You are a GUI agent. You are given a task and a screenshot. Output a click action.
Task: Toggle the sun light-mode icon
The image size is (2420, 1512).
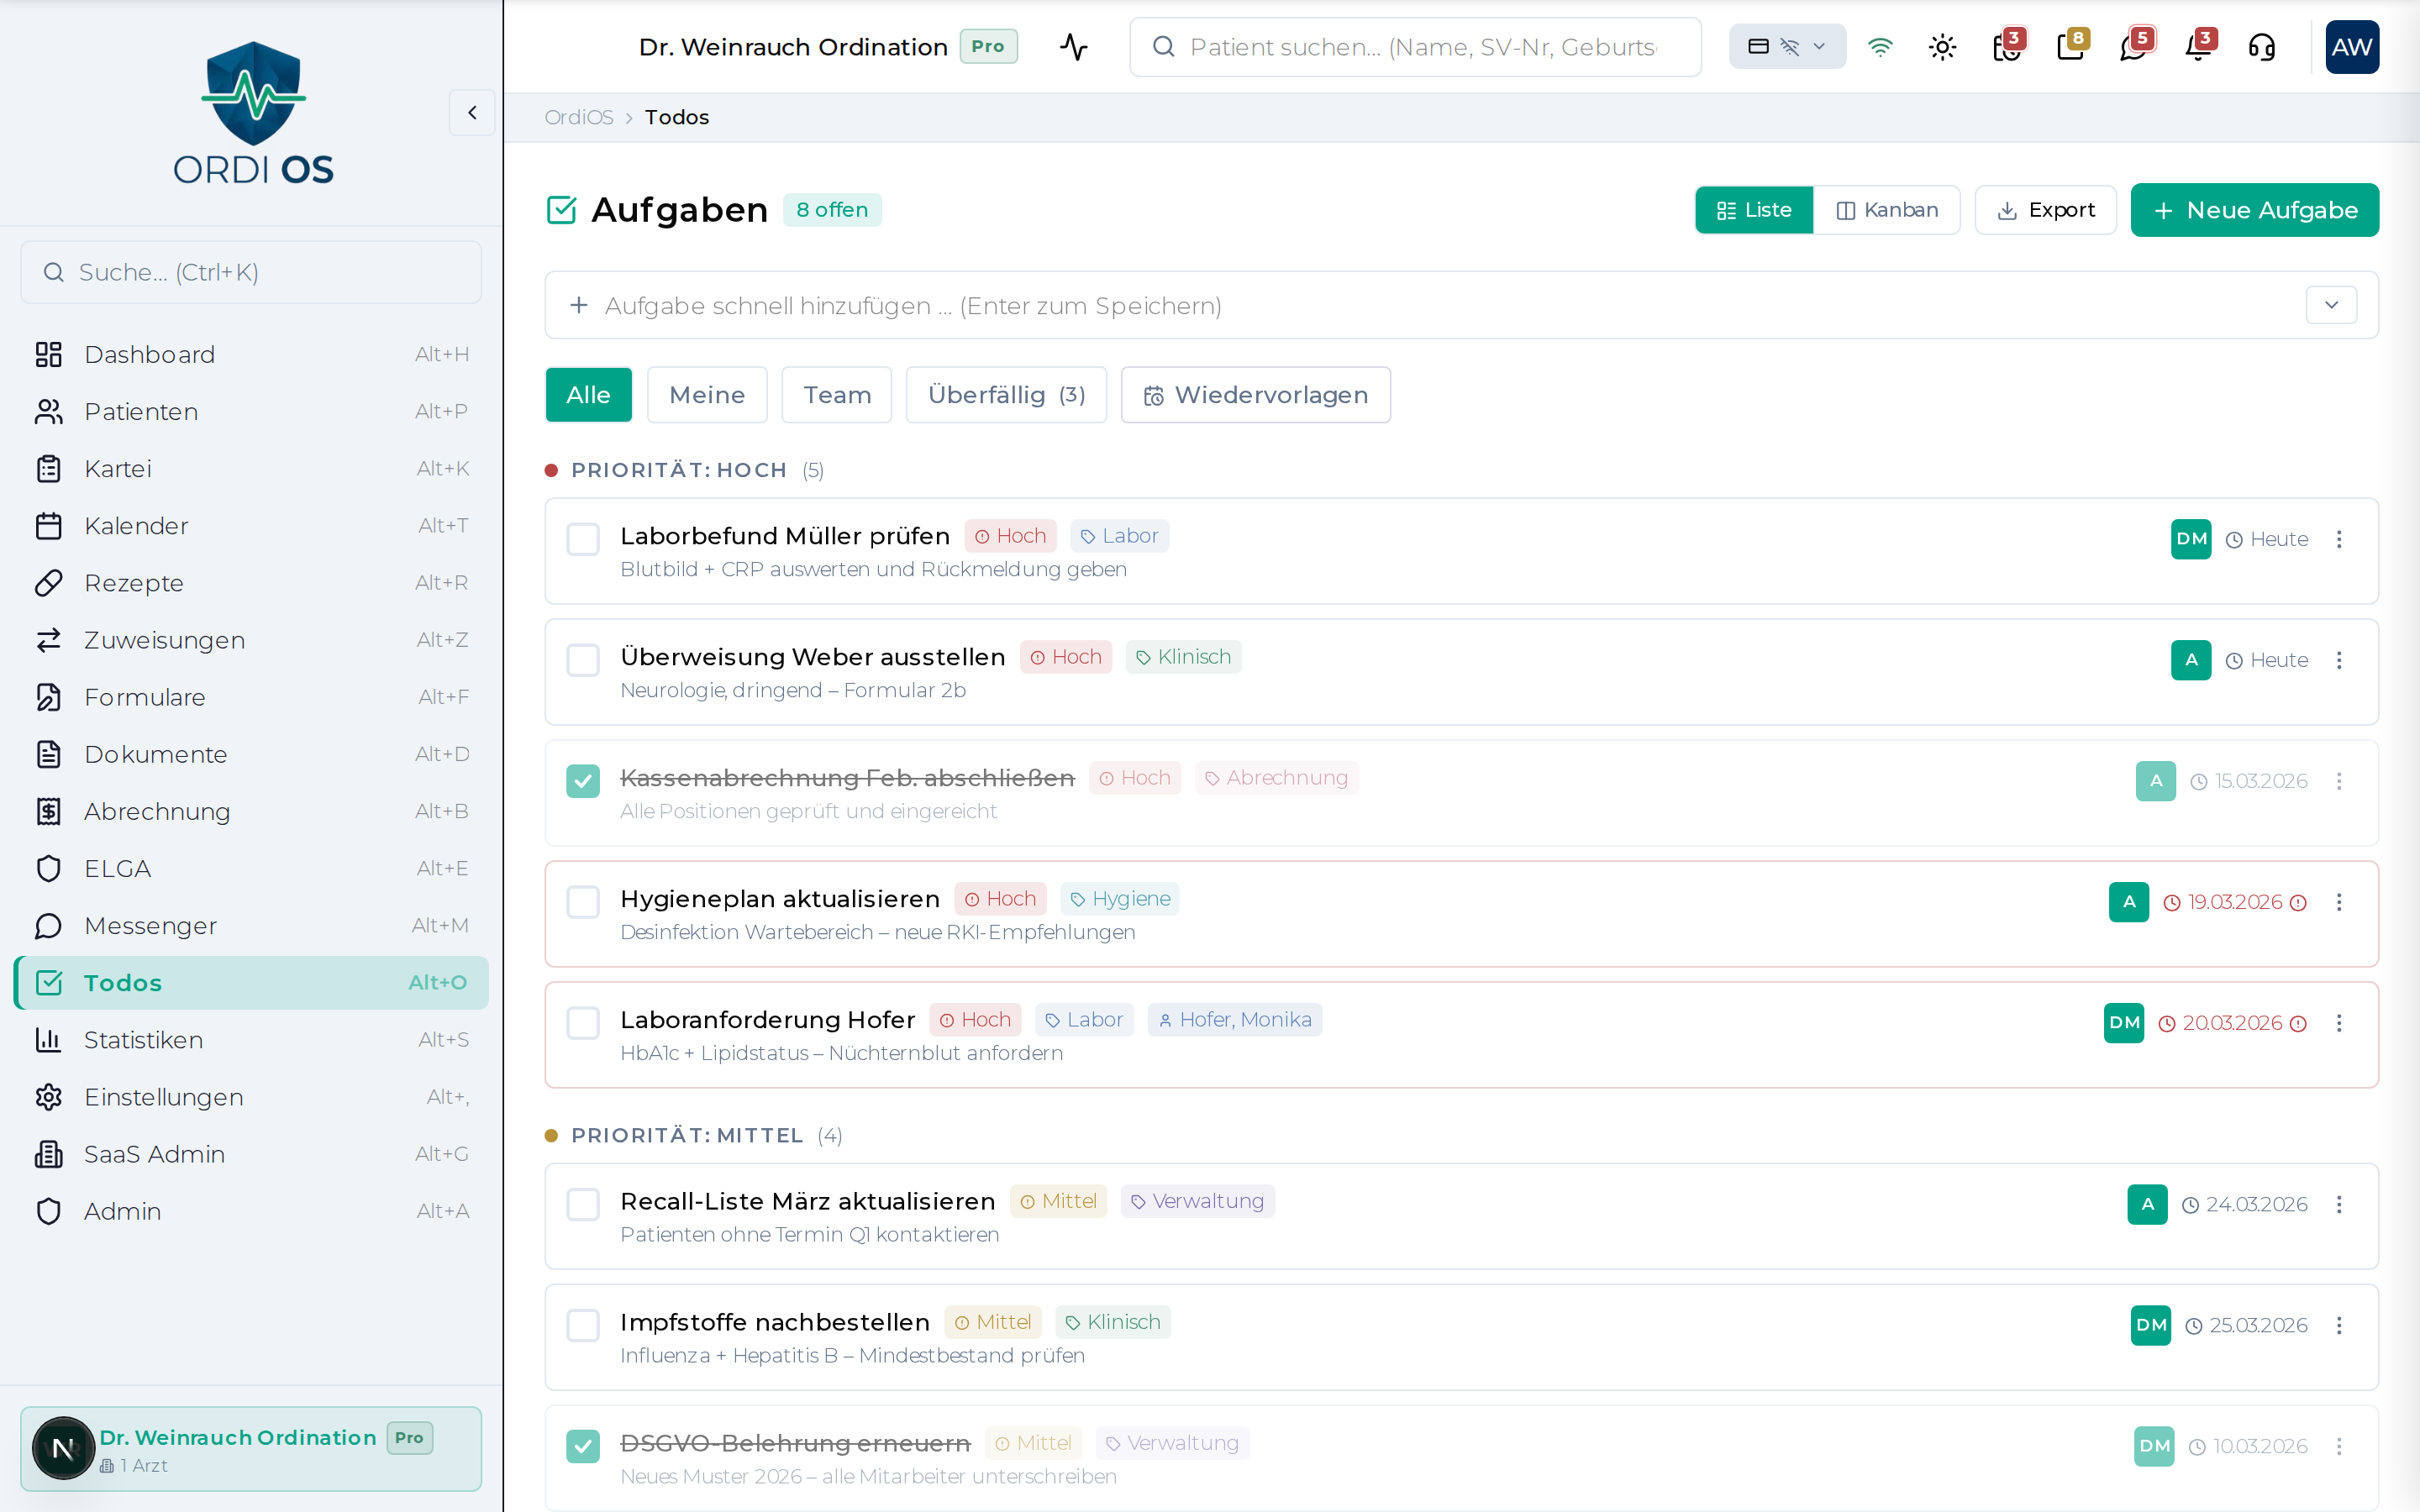1942,47
